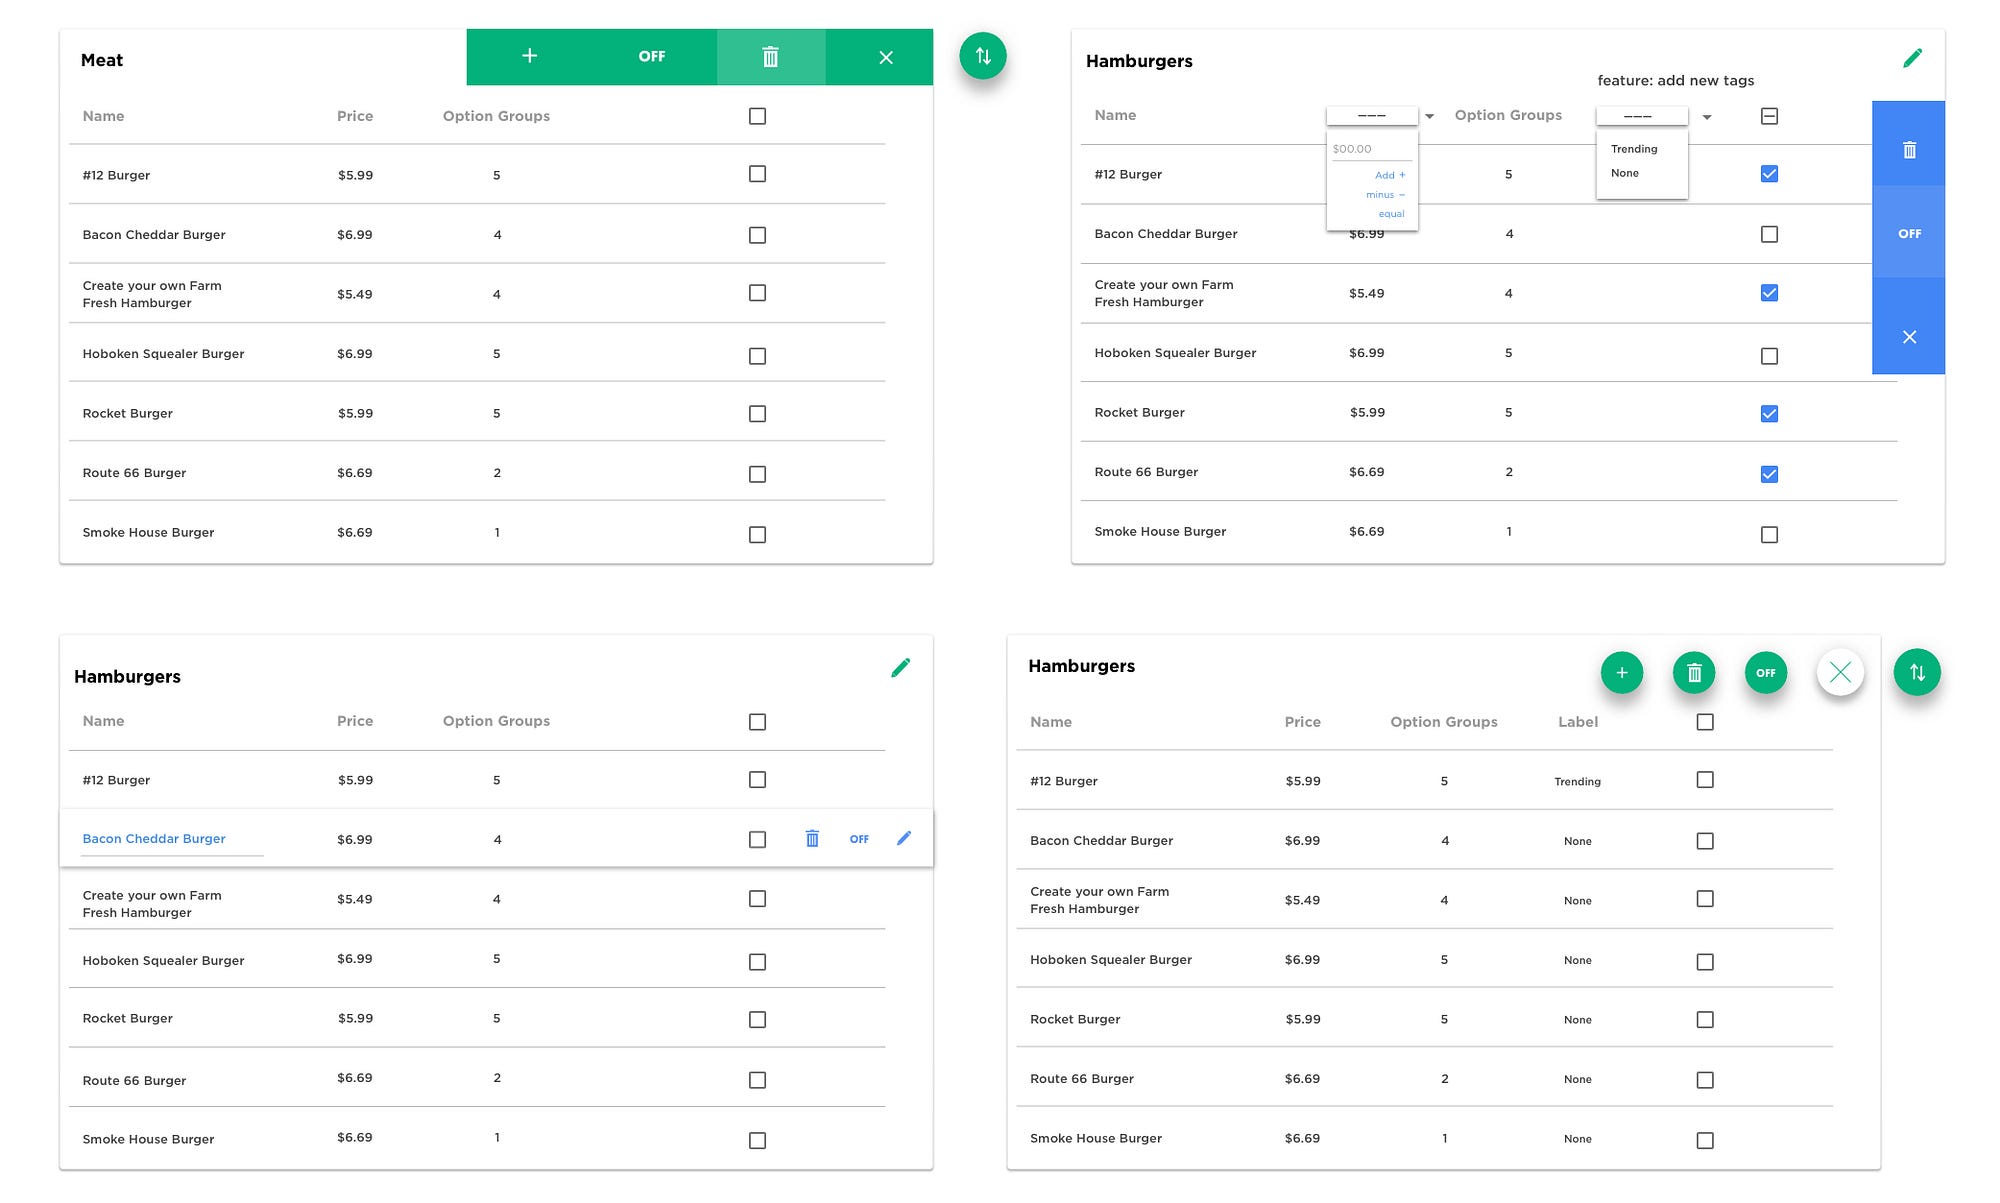2000x1203 pixels.
Task: Click trash icon in Meat green toolbar
Action: click(770, 57)
